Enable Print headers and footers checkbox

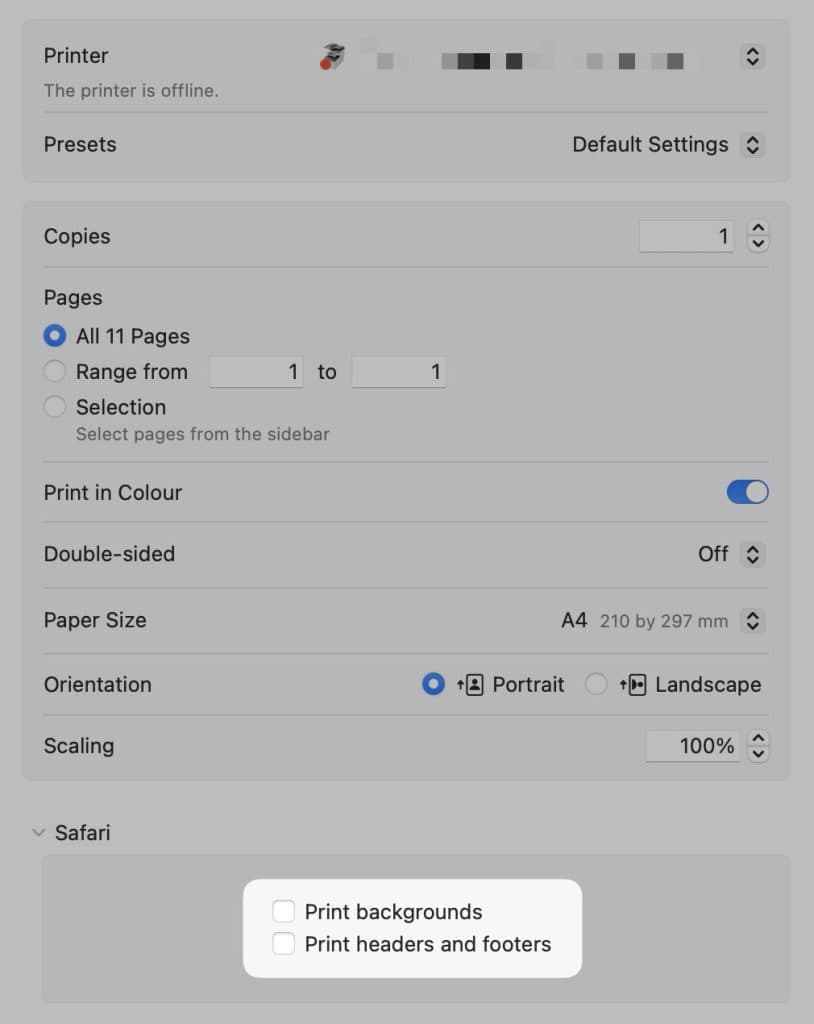[x=284, y=944]
